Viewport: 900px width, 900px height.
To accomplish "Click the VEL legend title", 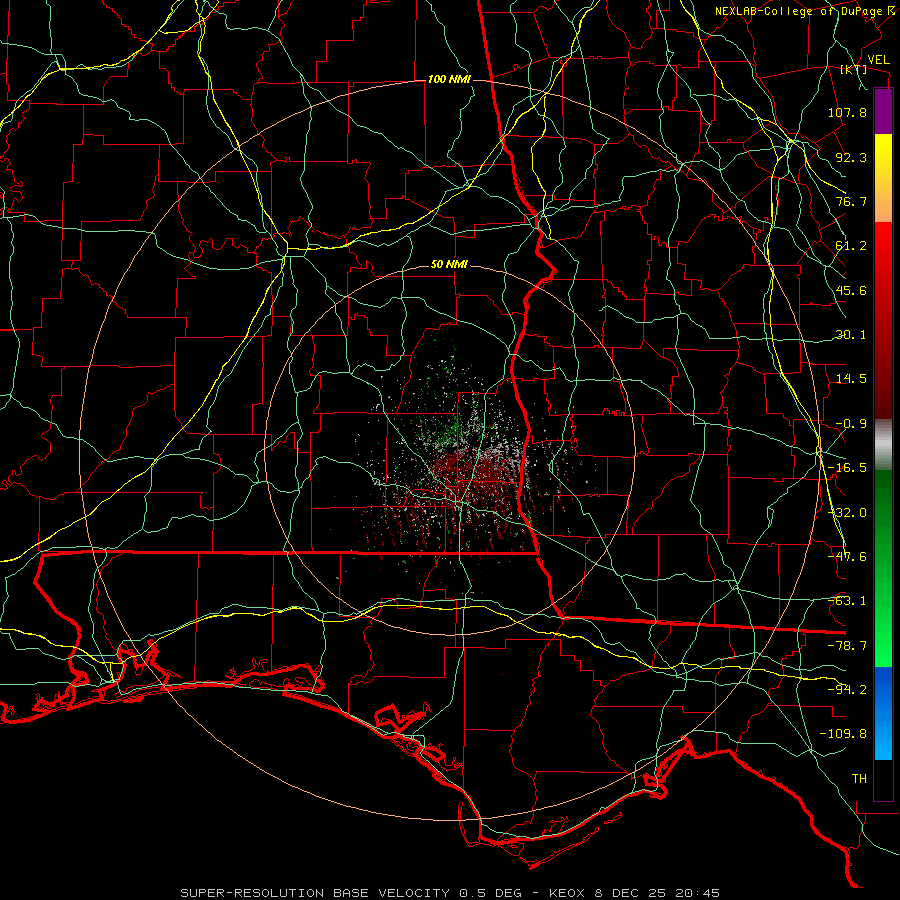I will 878,60.
